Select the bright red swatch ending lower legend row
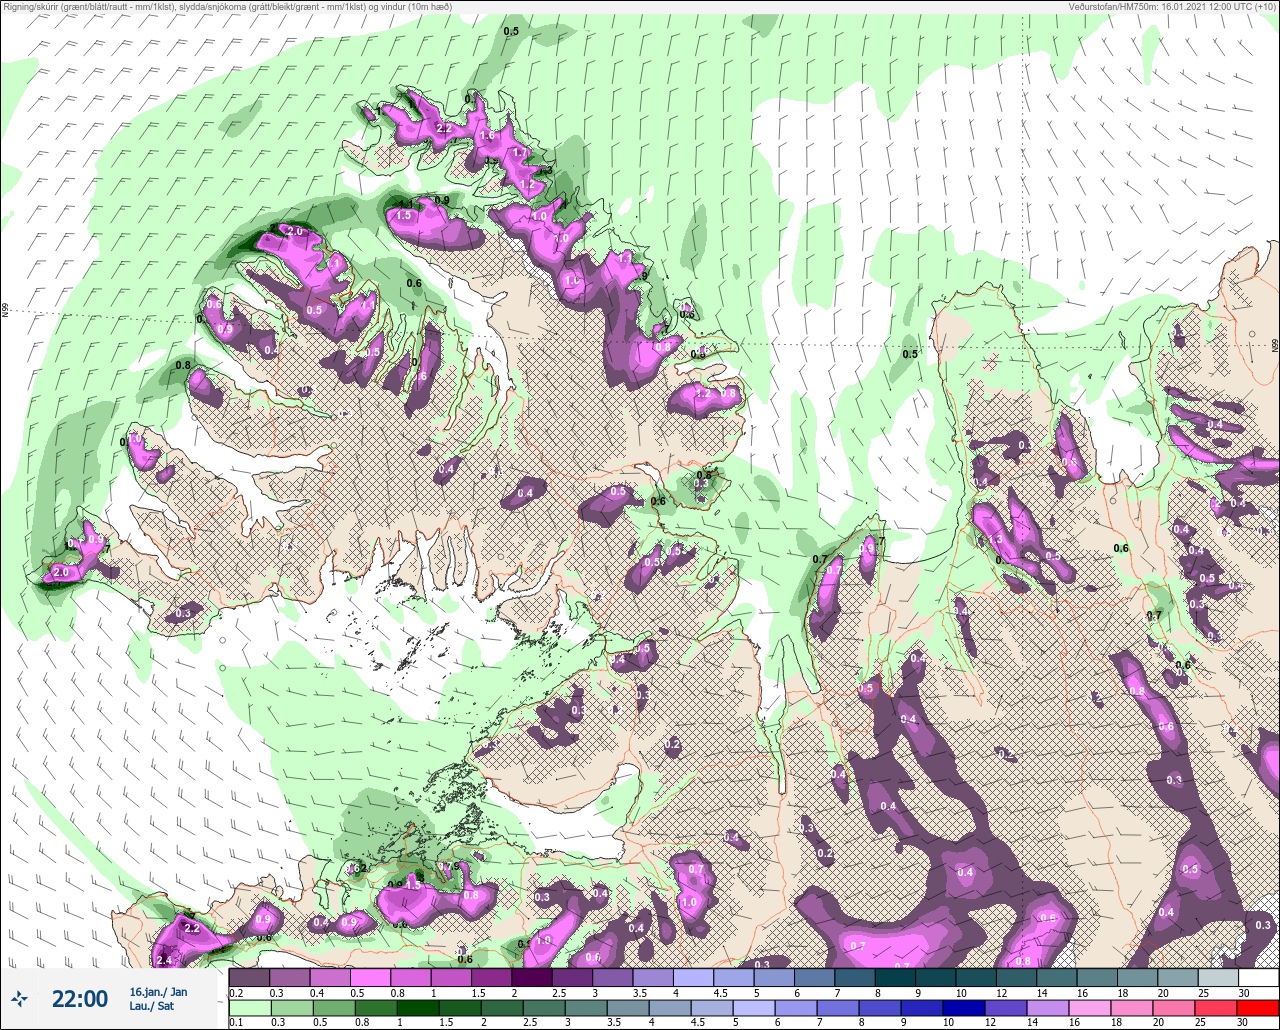Image resolution: width=1280 pixels, height=1030 pixels. [x=1259, y=1009]
